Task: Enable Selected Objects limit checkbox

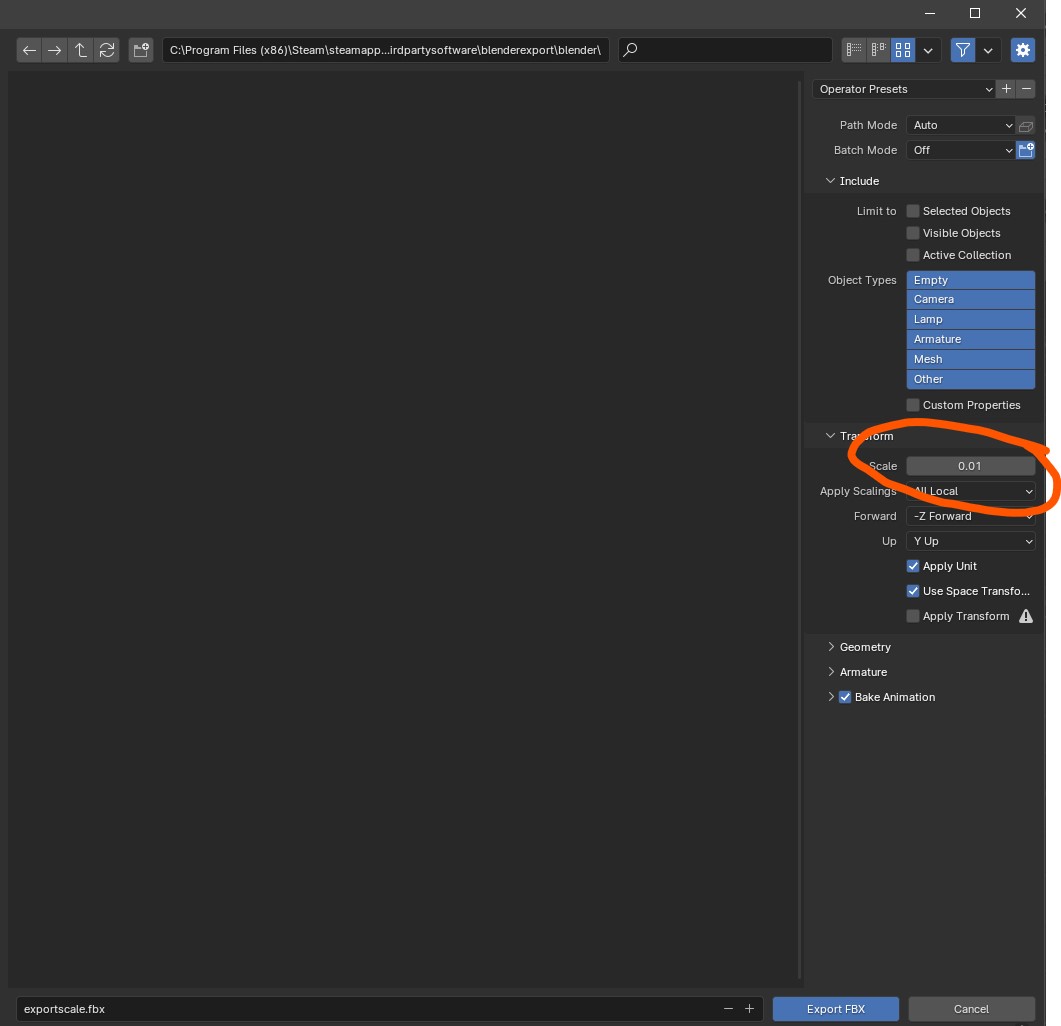Action: pos(913,211)
